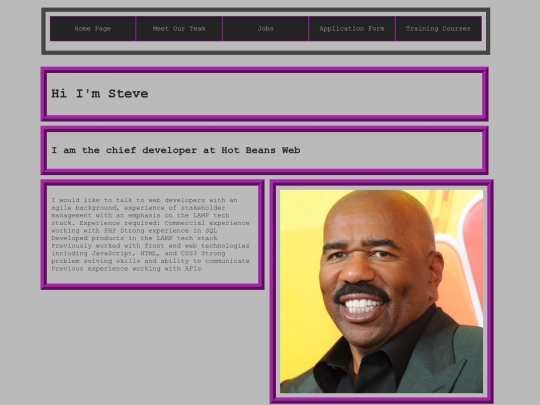This screenshot has width=540, height=405.
Task: Open the Home Page nav item
Action: (x=93, y=29)
